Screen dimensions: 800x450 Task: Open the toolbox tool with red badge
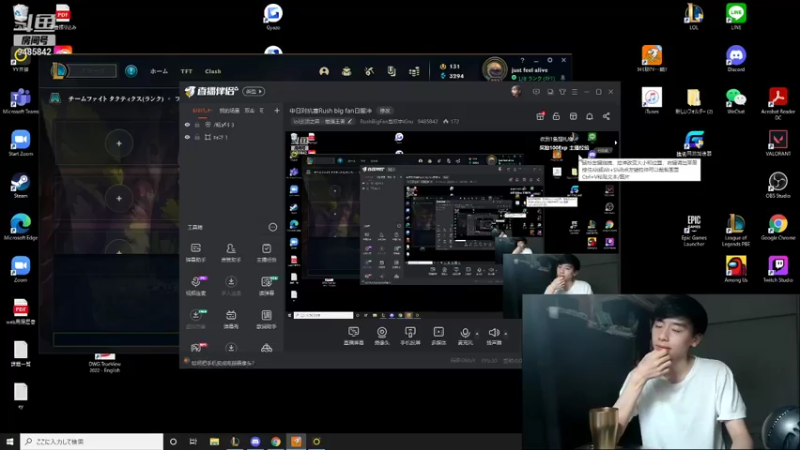click(196, 347)
